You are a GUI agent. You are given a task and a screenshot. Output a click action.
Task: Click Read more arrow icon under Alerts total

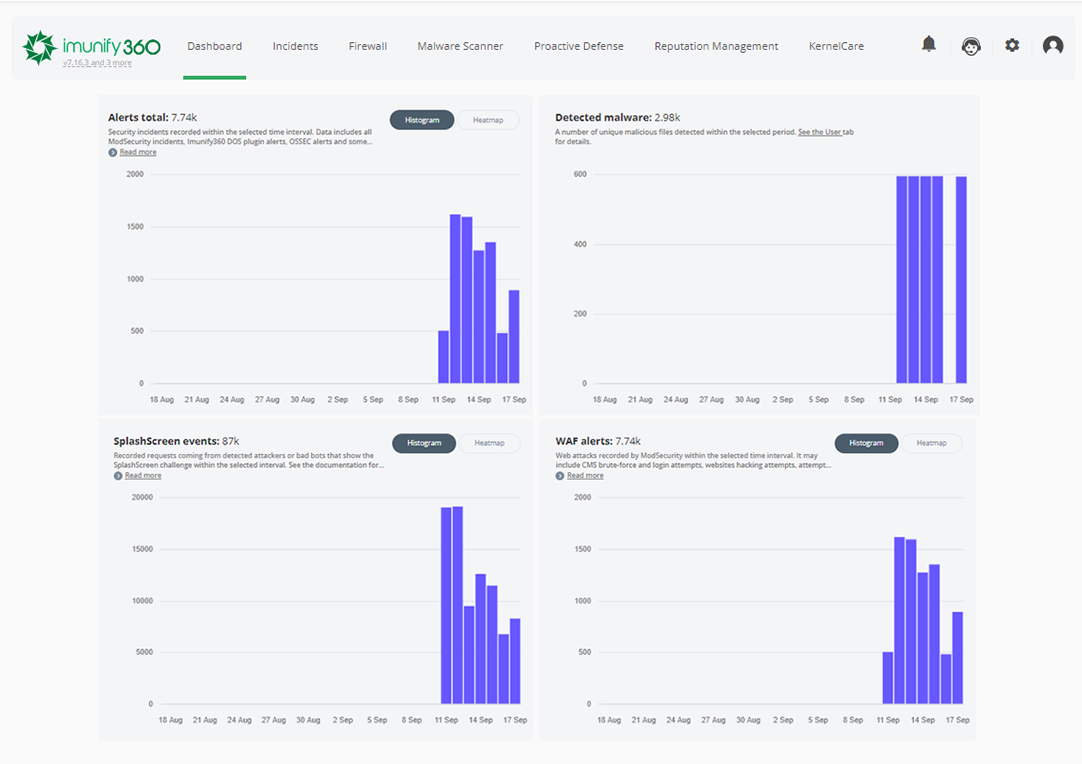point(113,152)
